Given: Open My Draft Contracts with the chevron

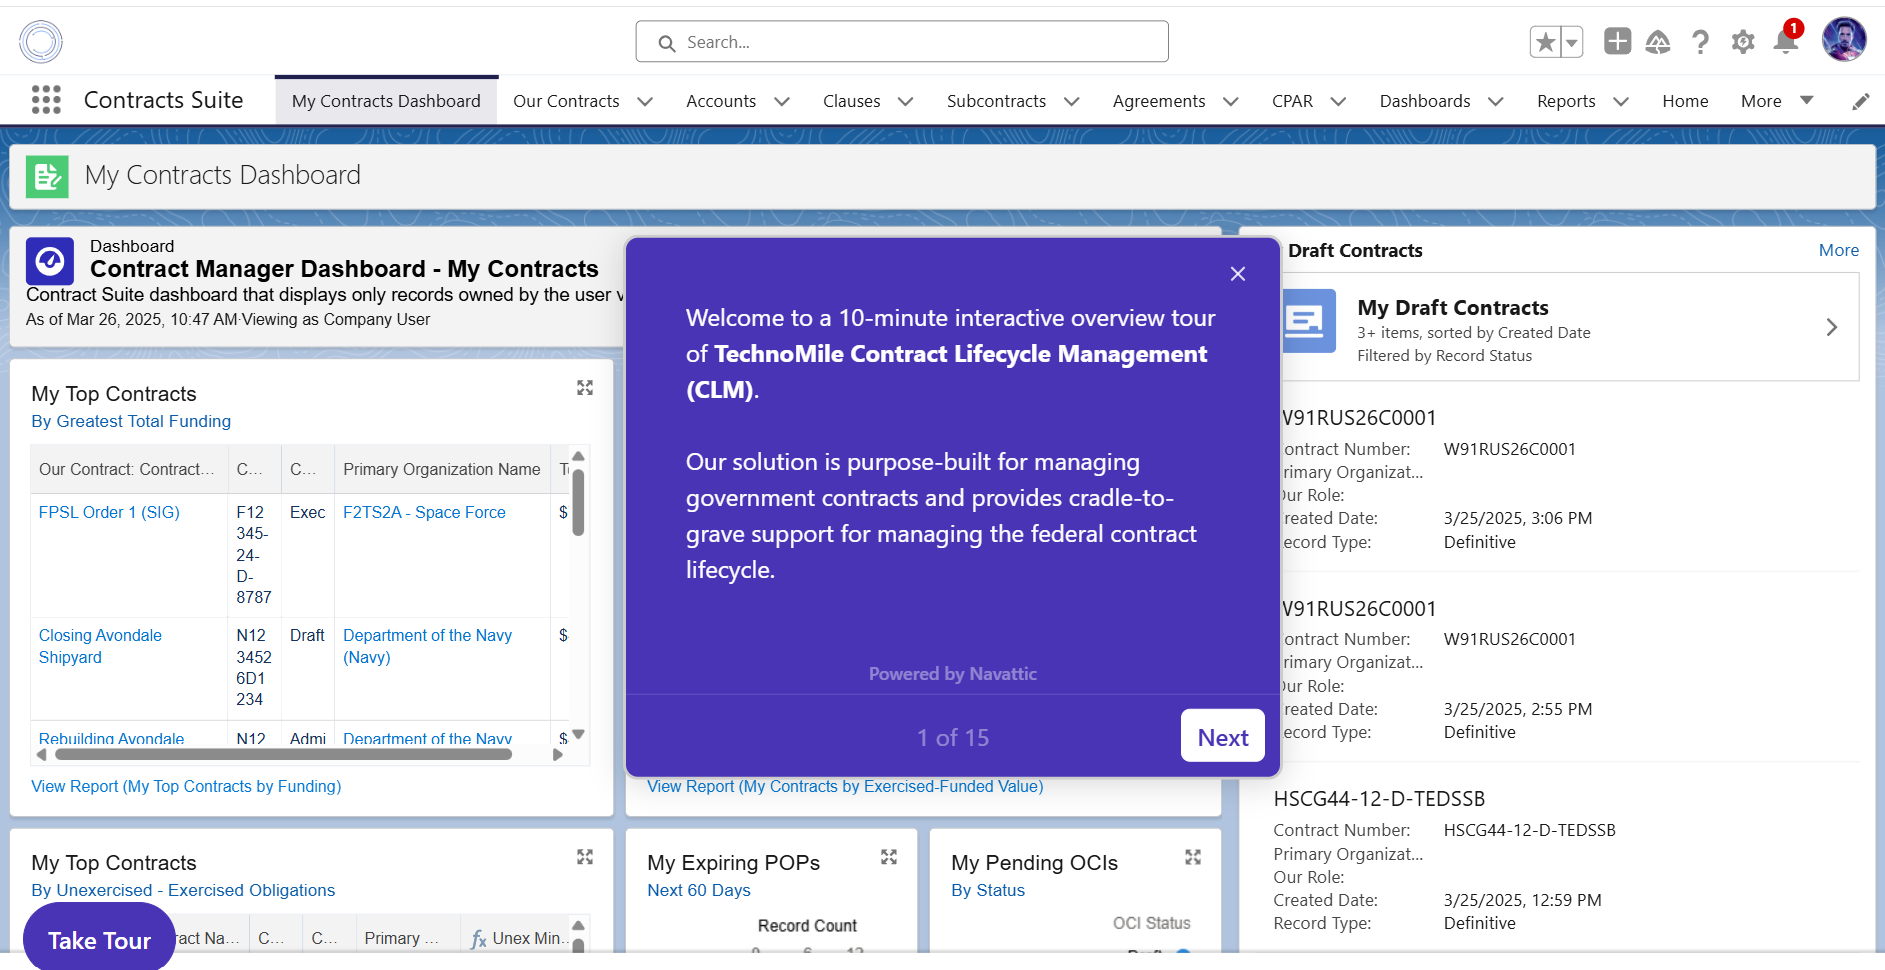Looking at the screenshot, I should point(1832,327).
